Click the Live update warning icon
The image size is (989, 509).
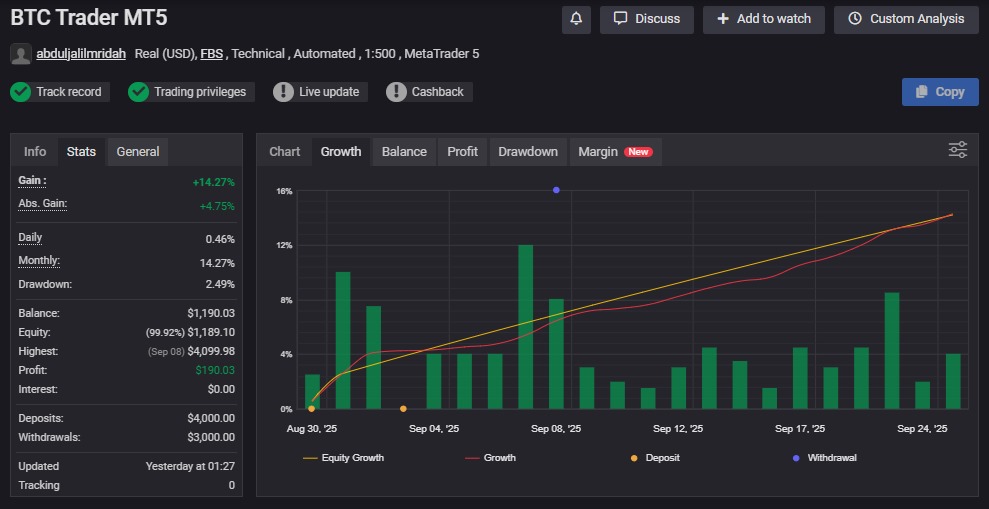283,92
